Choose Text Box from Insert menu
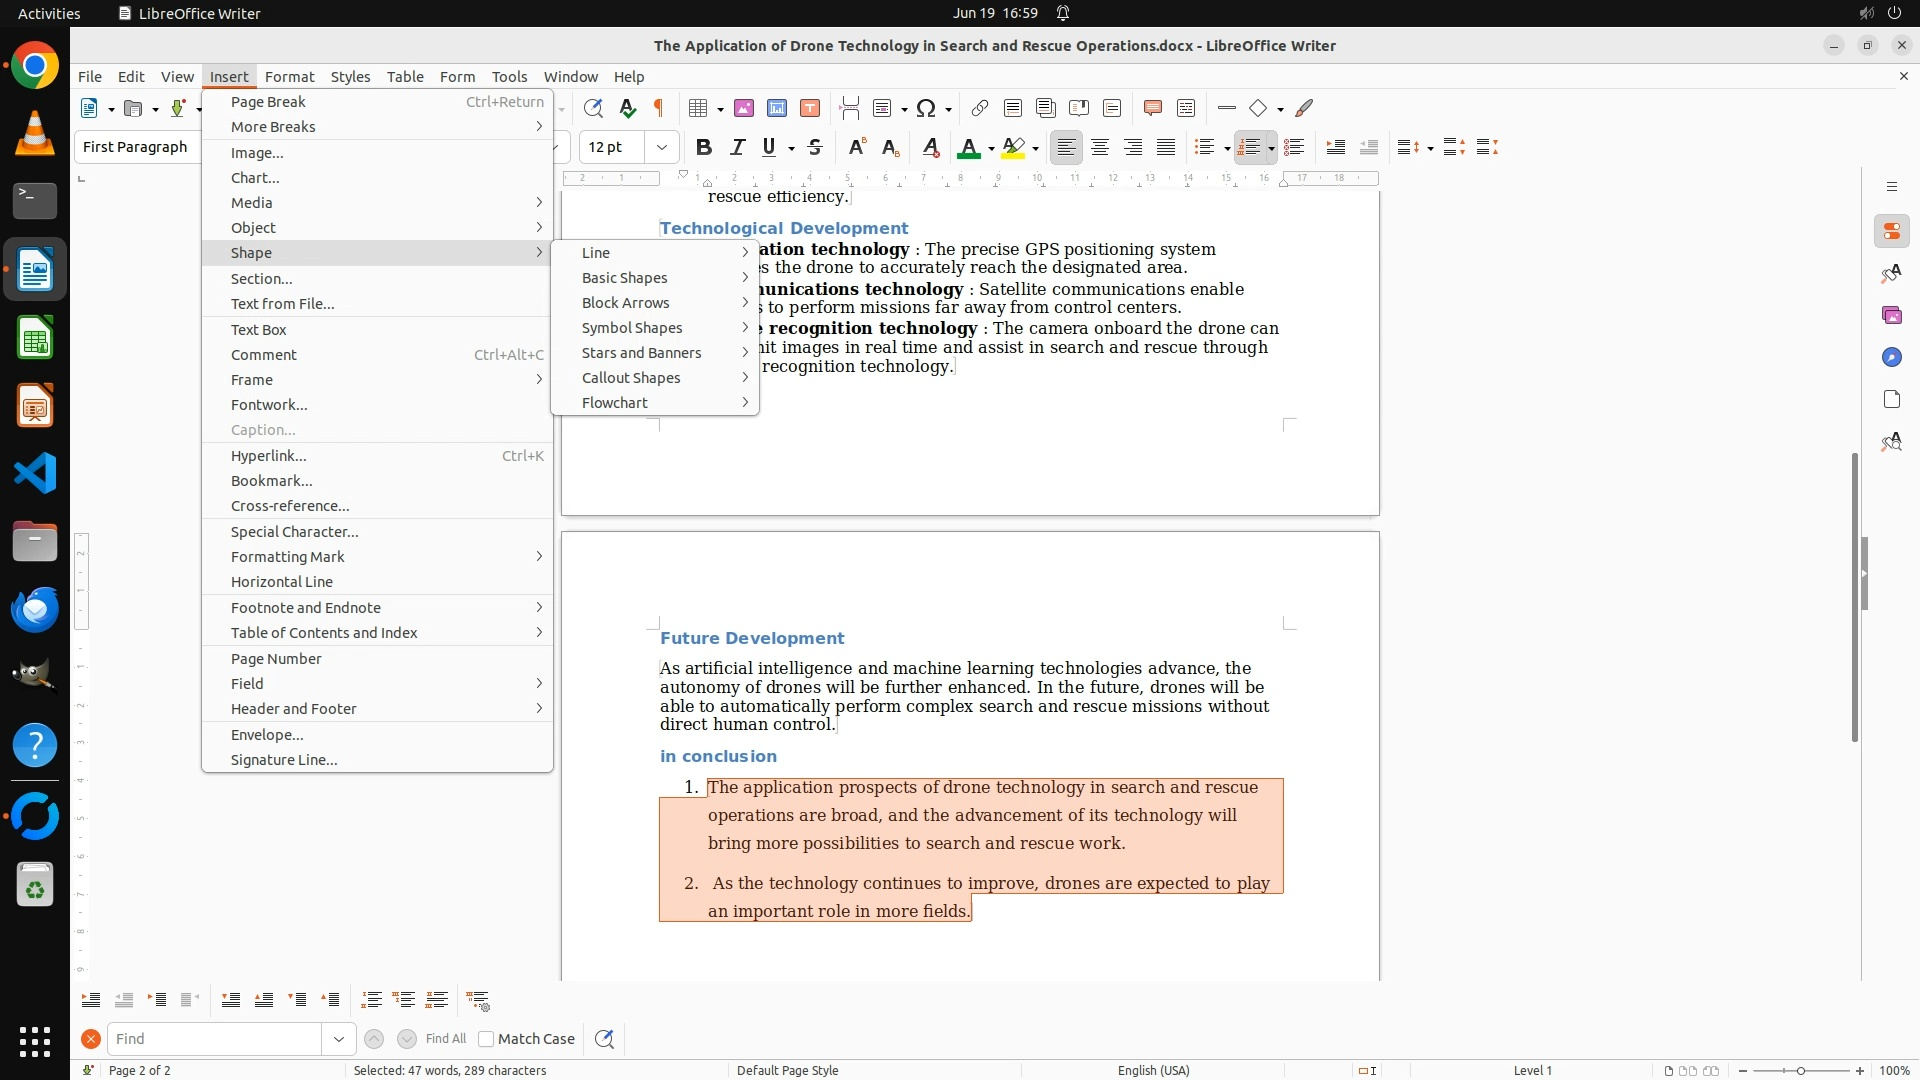 coord(259,329)
